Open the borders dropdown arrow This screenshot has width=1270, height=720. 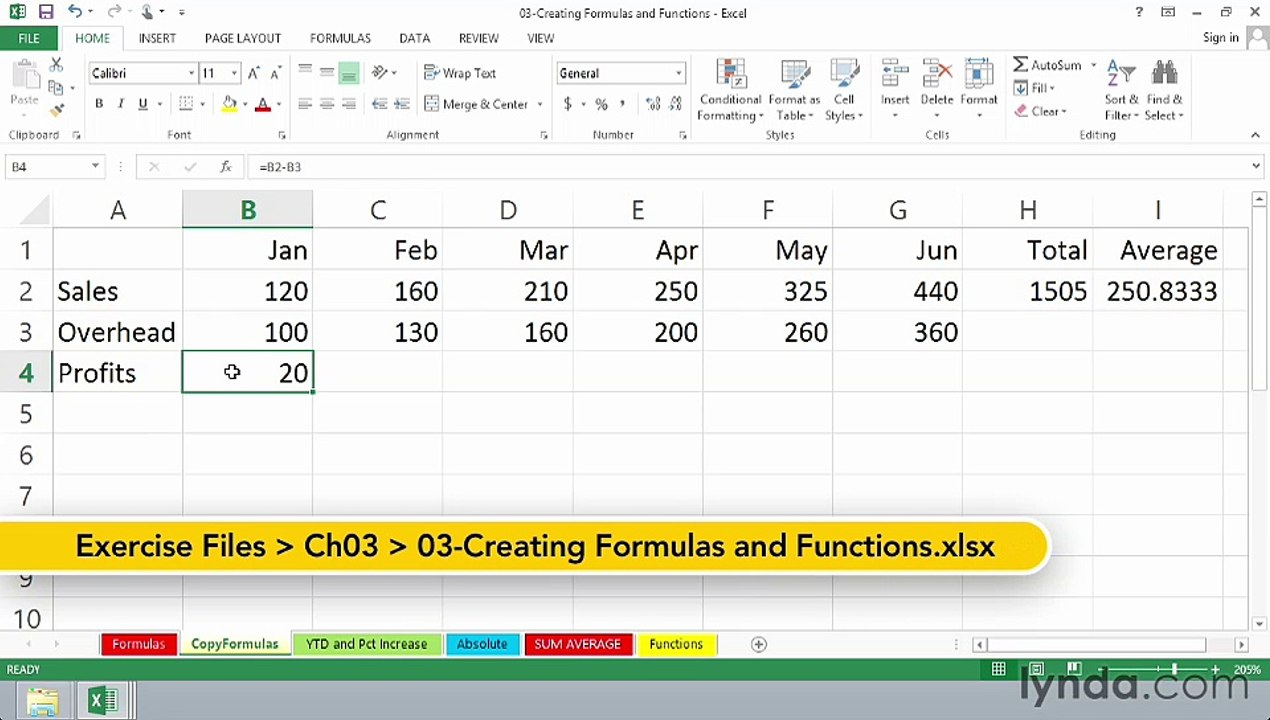[x=202, y=104]
